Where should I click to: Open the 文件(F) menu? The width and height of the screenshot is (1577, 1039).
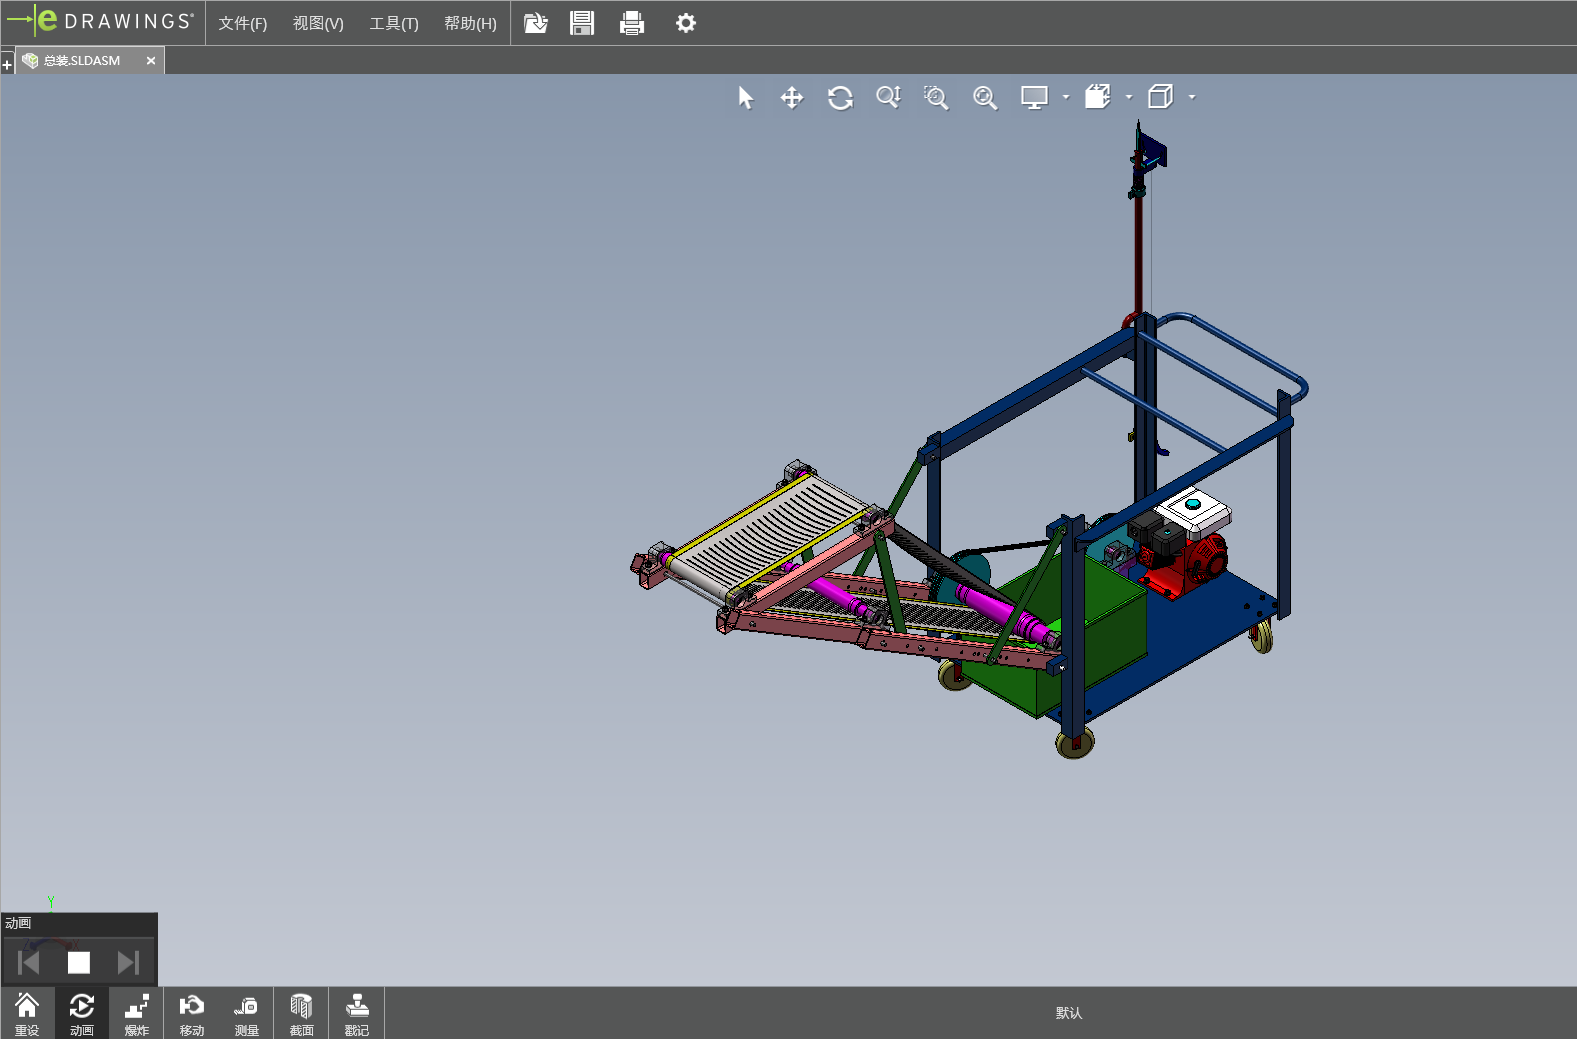242,23
